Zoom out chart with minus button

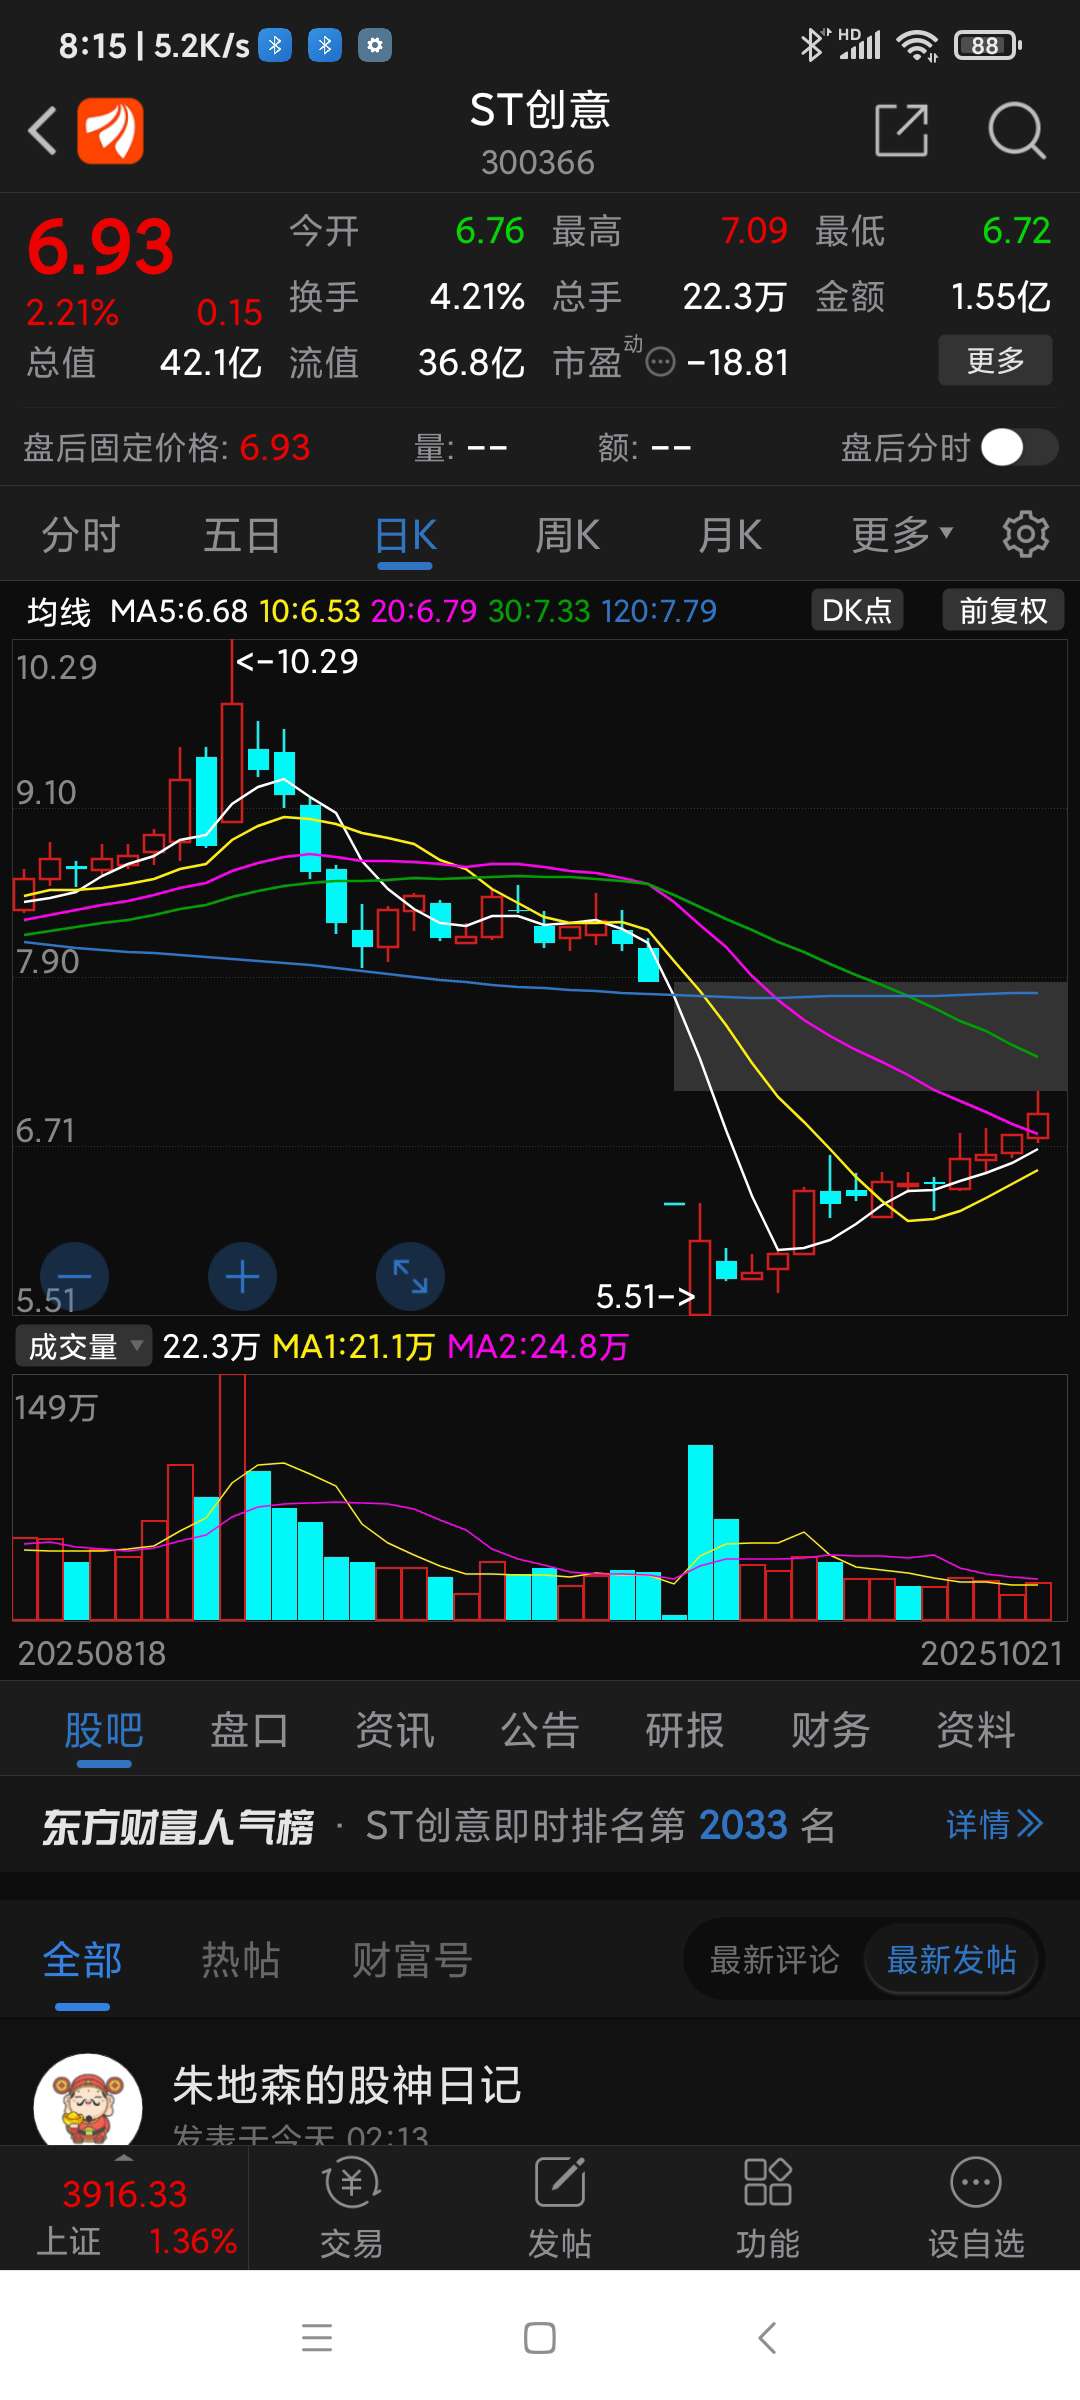tap(74, 1277)
